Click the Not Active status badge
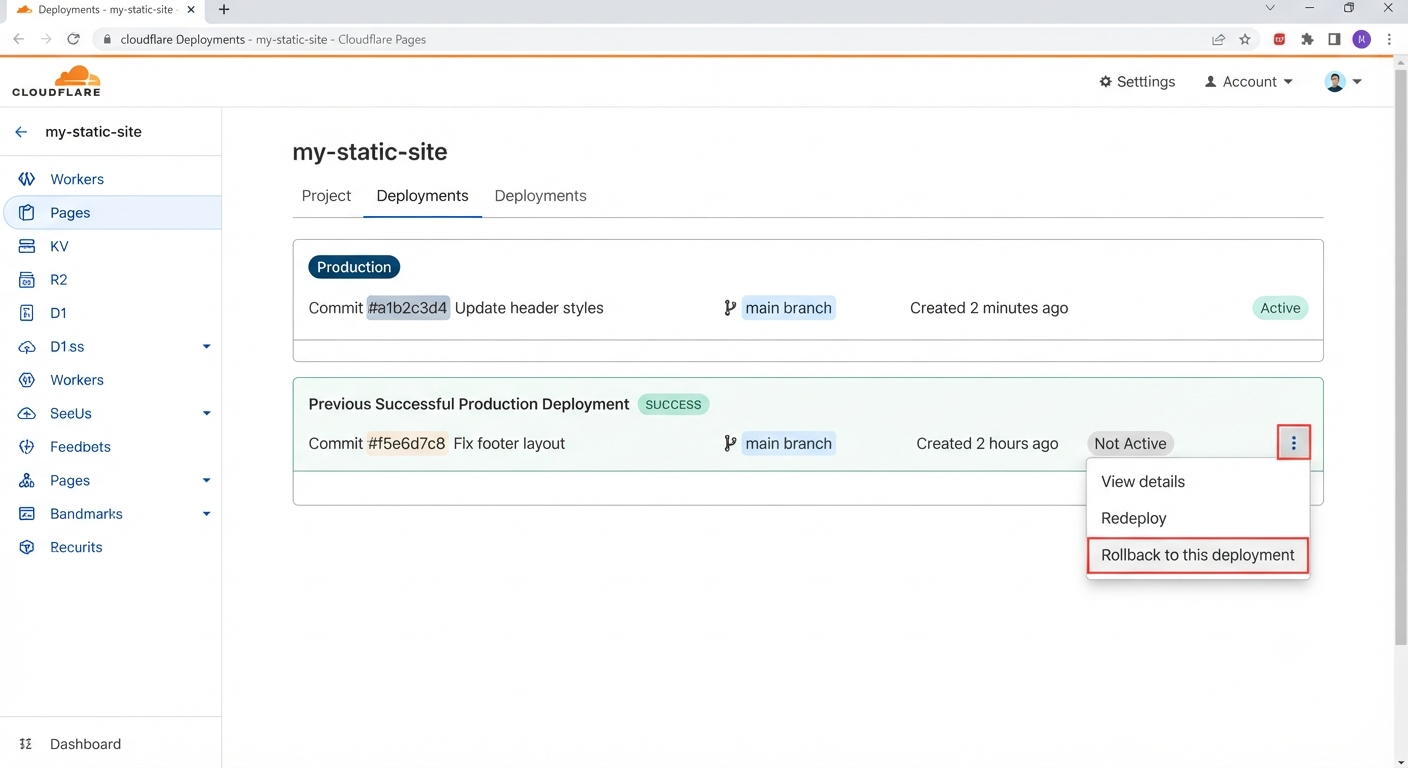 pyautogui.click(x=1130, y=444)
